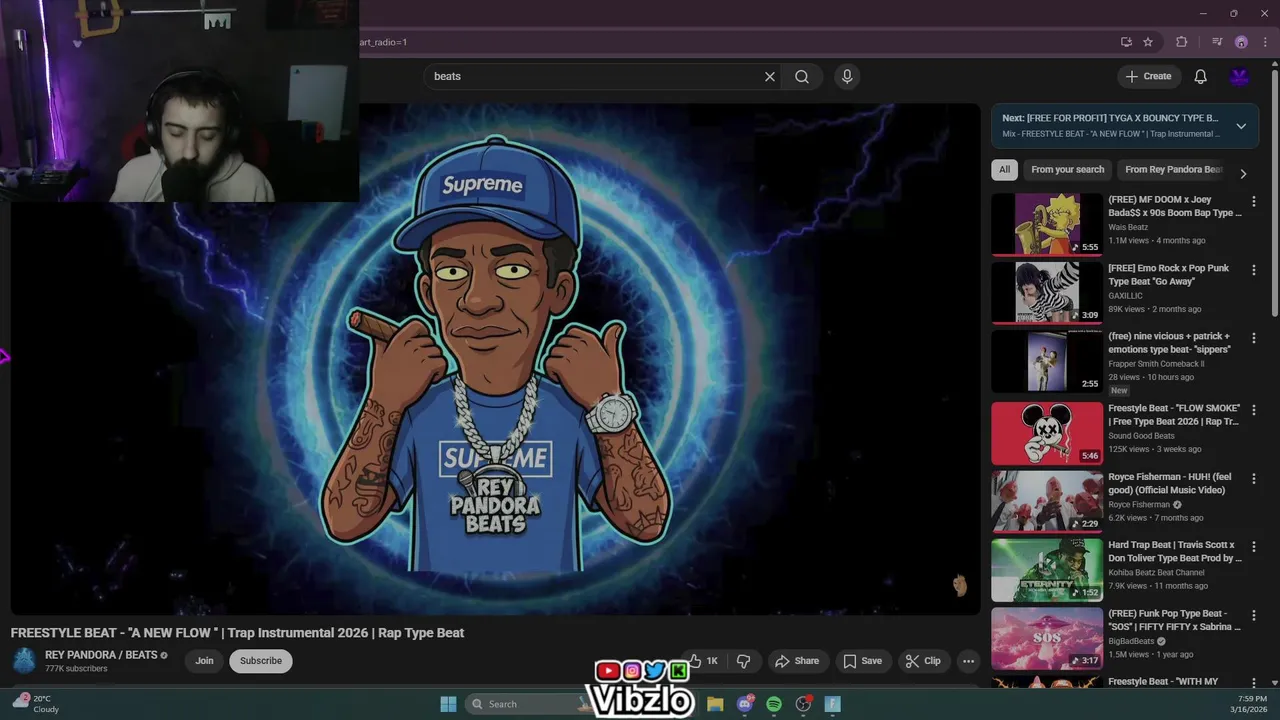The image size is (1280, 720).
Task: Open the more actions three-dot button under video
Action: (968, 661)
